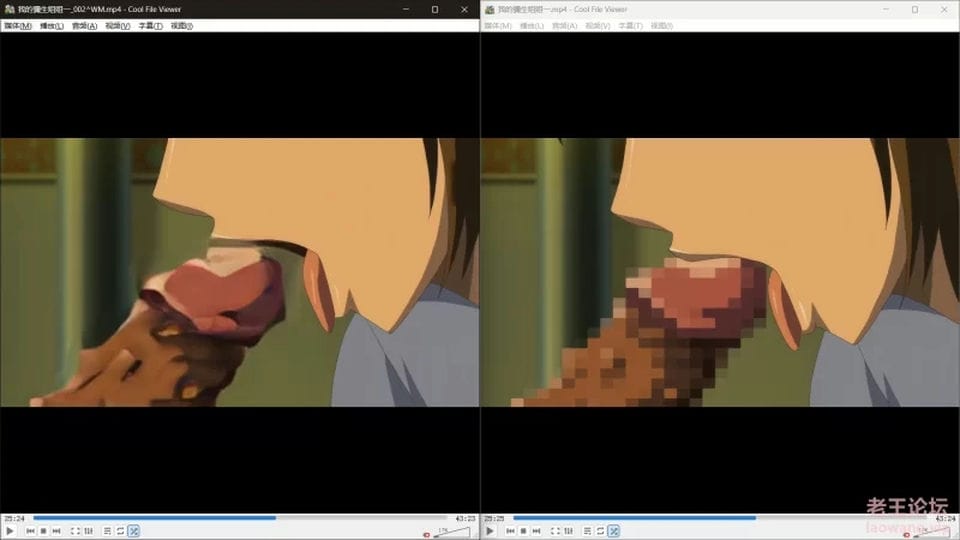
Task: Mute audio using the left window speaker icon
Action: click(427, 534)
